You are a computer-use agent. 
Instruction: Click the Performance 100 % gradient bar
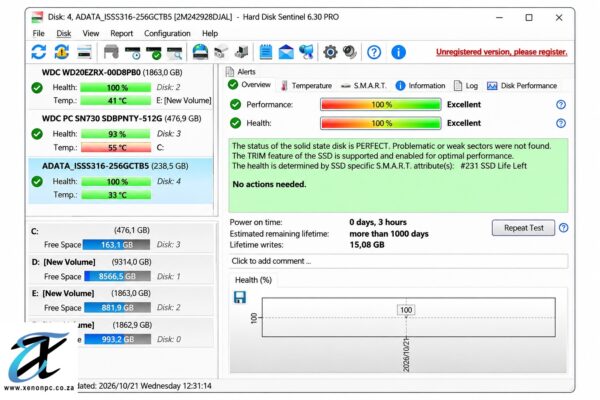(x=381, y=104)
